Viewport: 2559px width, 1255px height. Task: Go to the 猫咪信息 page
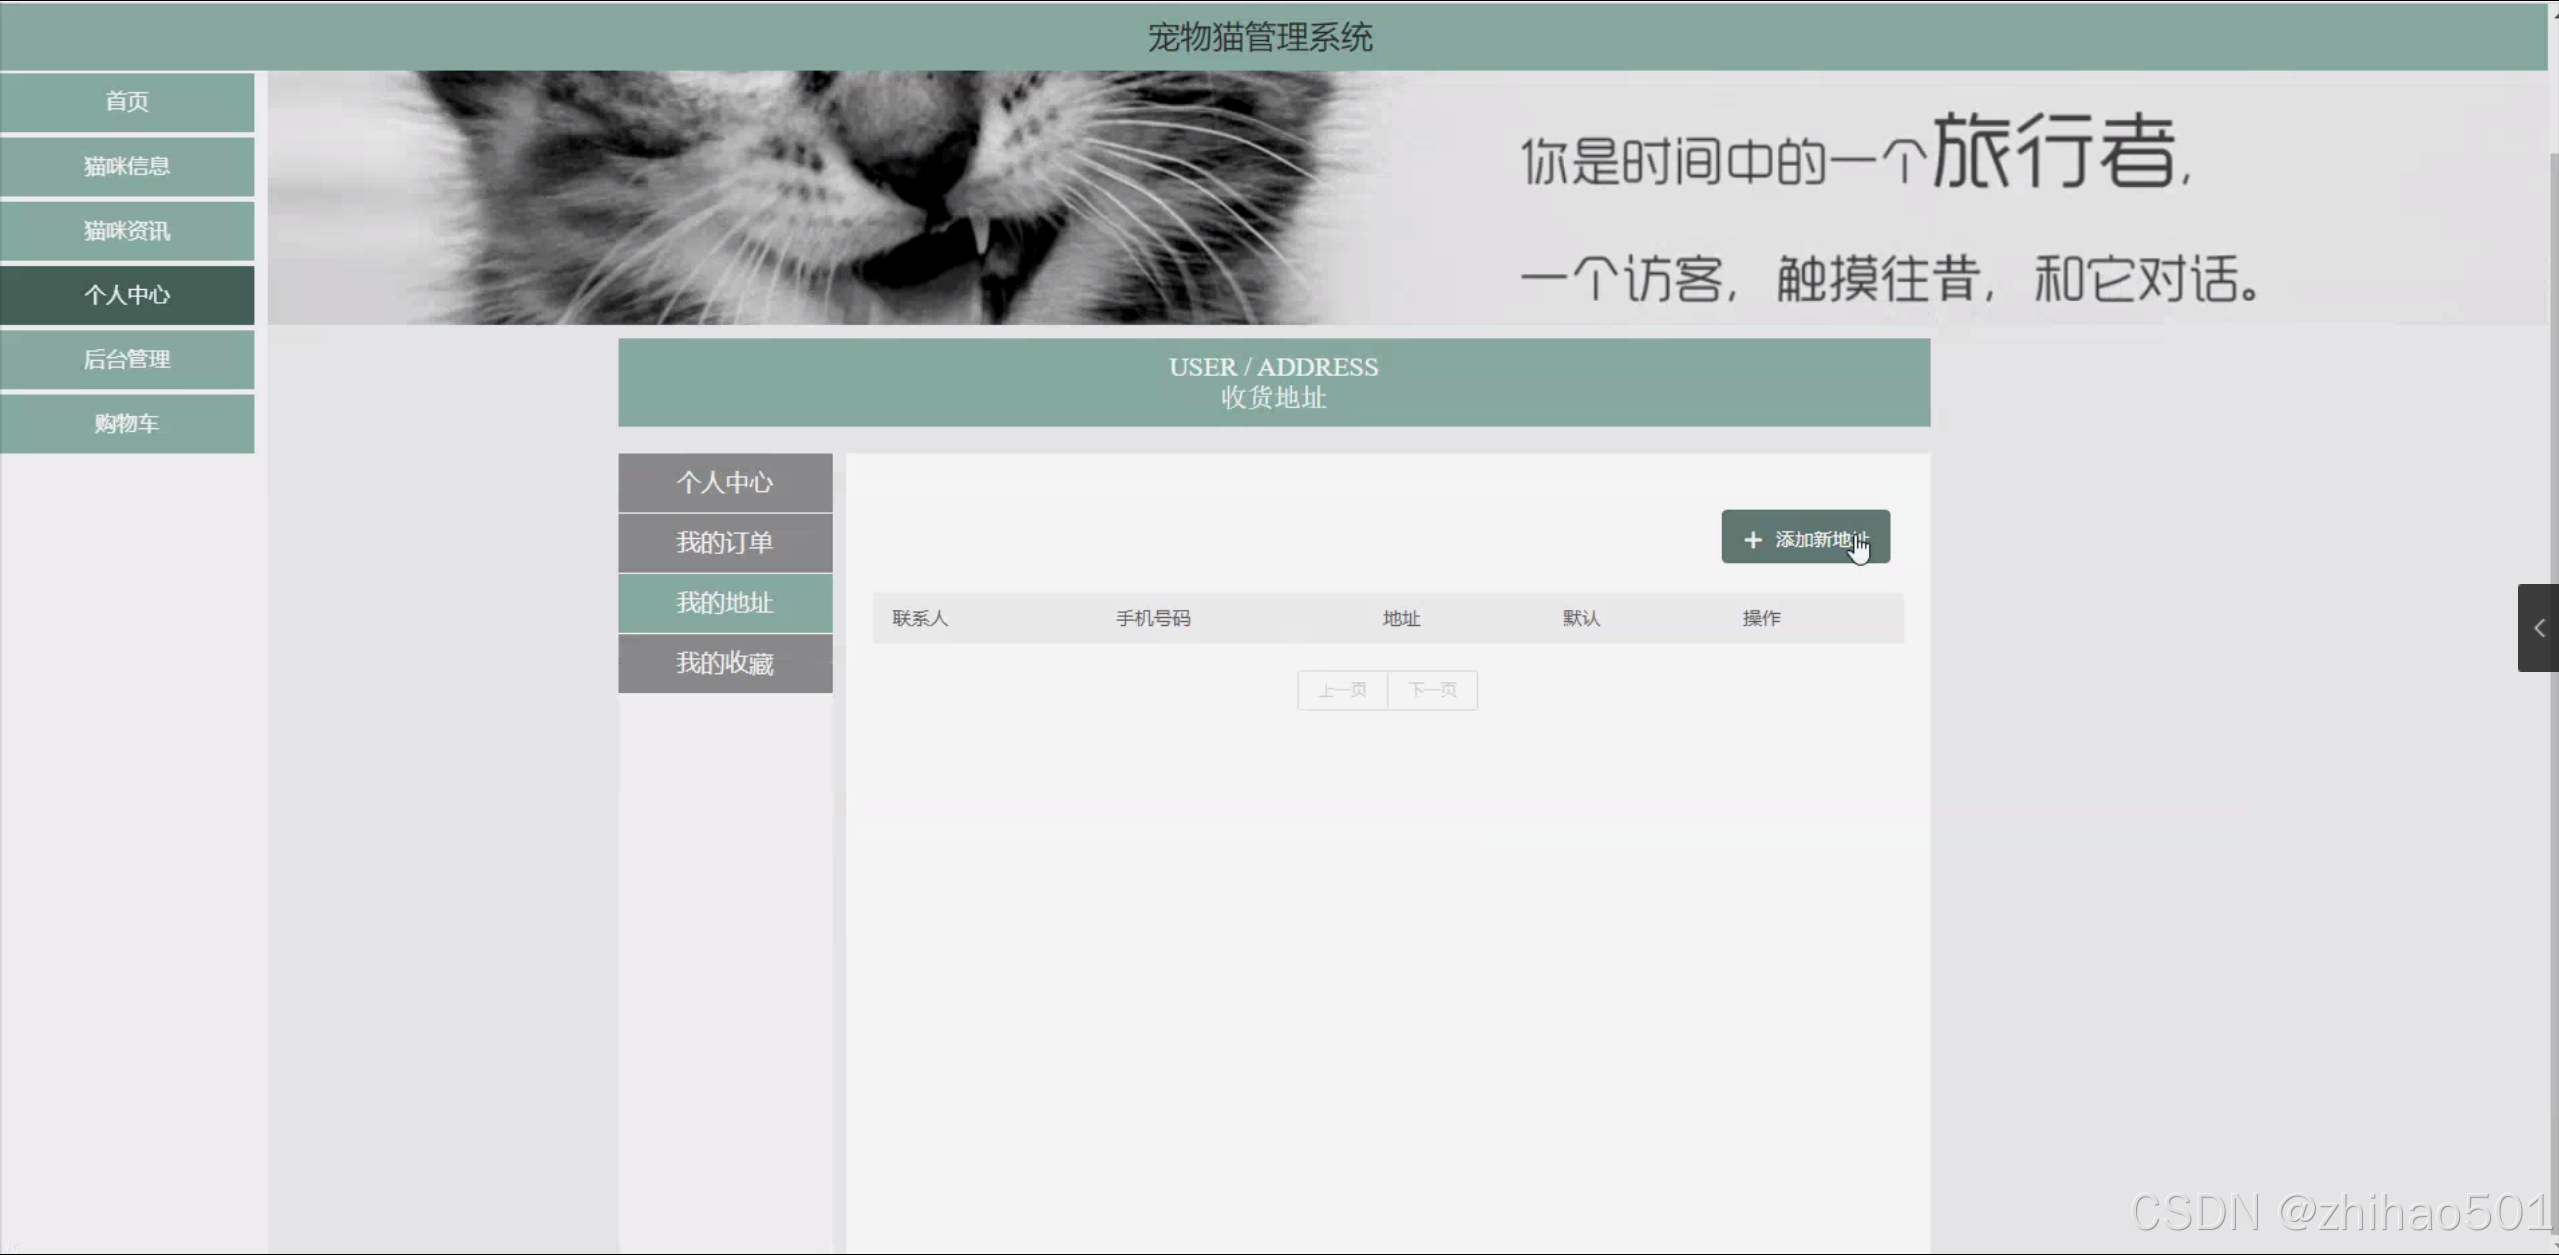[x=127, y=166]
